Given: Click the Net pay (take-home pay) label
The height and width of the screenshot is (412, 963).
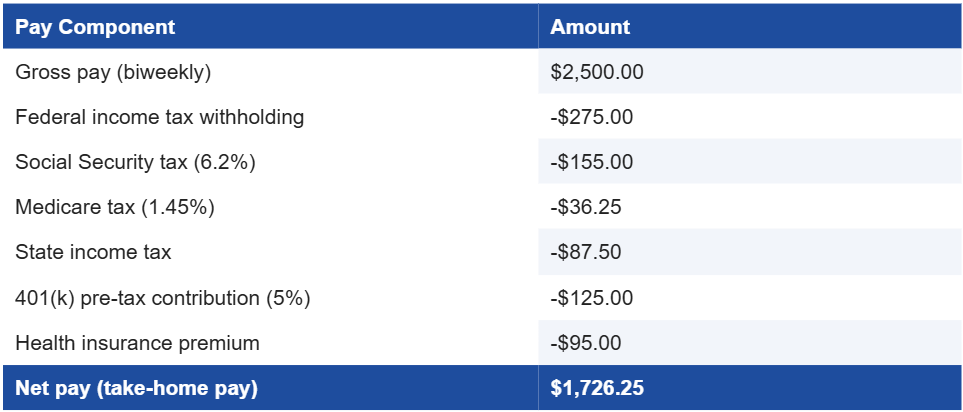Looking at the screenshot, I should pos(136,388).
